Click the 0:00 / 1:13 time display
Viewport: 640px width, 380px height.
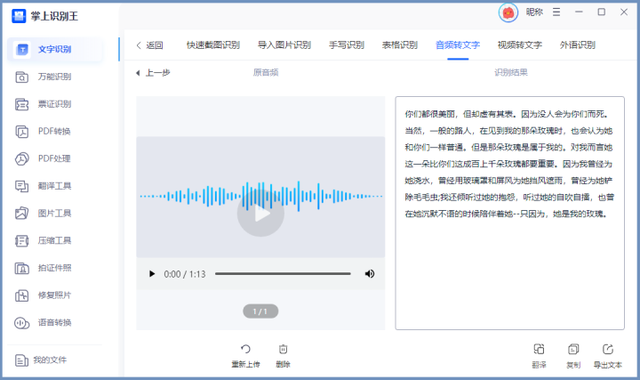click(184, 274)
